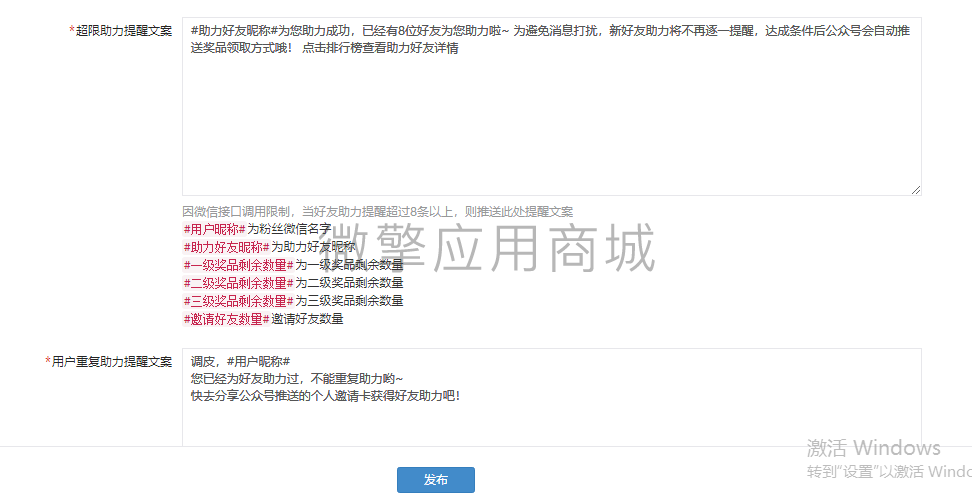The width and height of the screenshot is (972, 497).
Task: Click the #二级奖品剩余数量# placeholder tag
Action: [238, 283]
